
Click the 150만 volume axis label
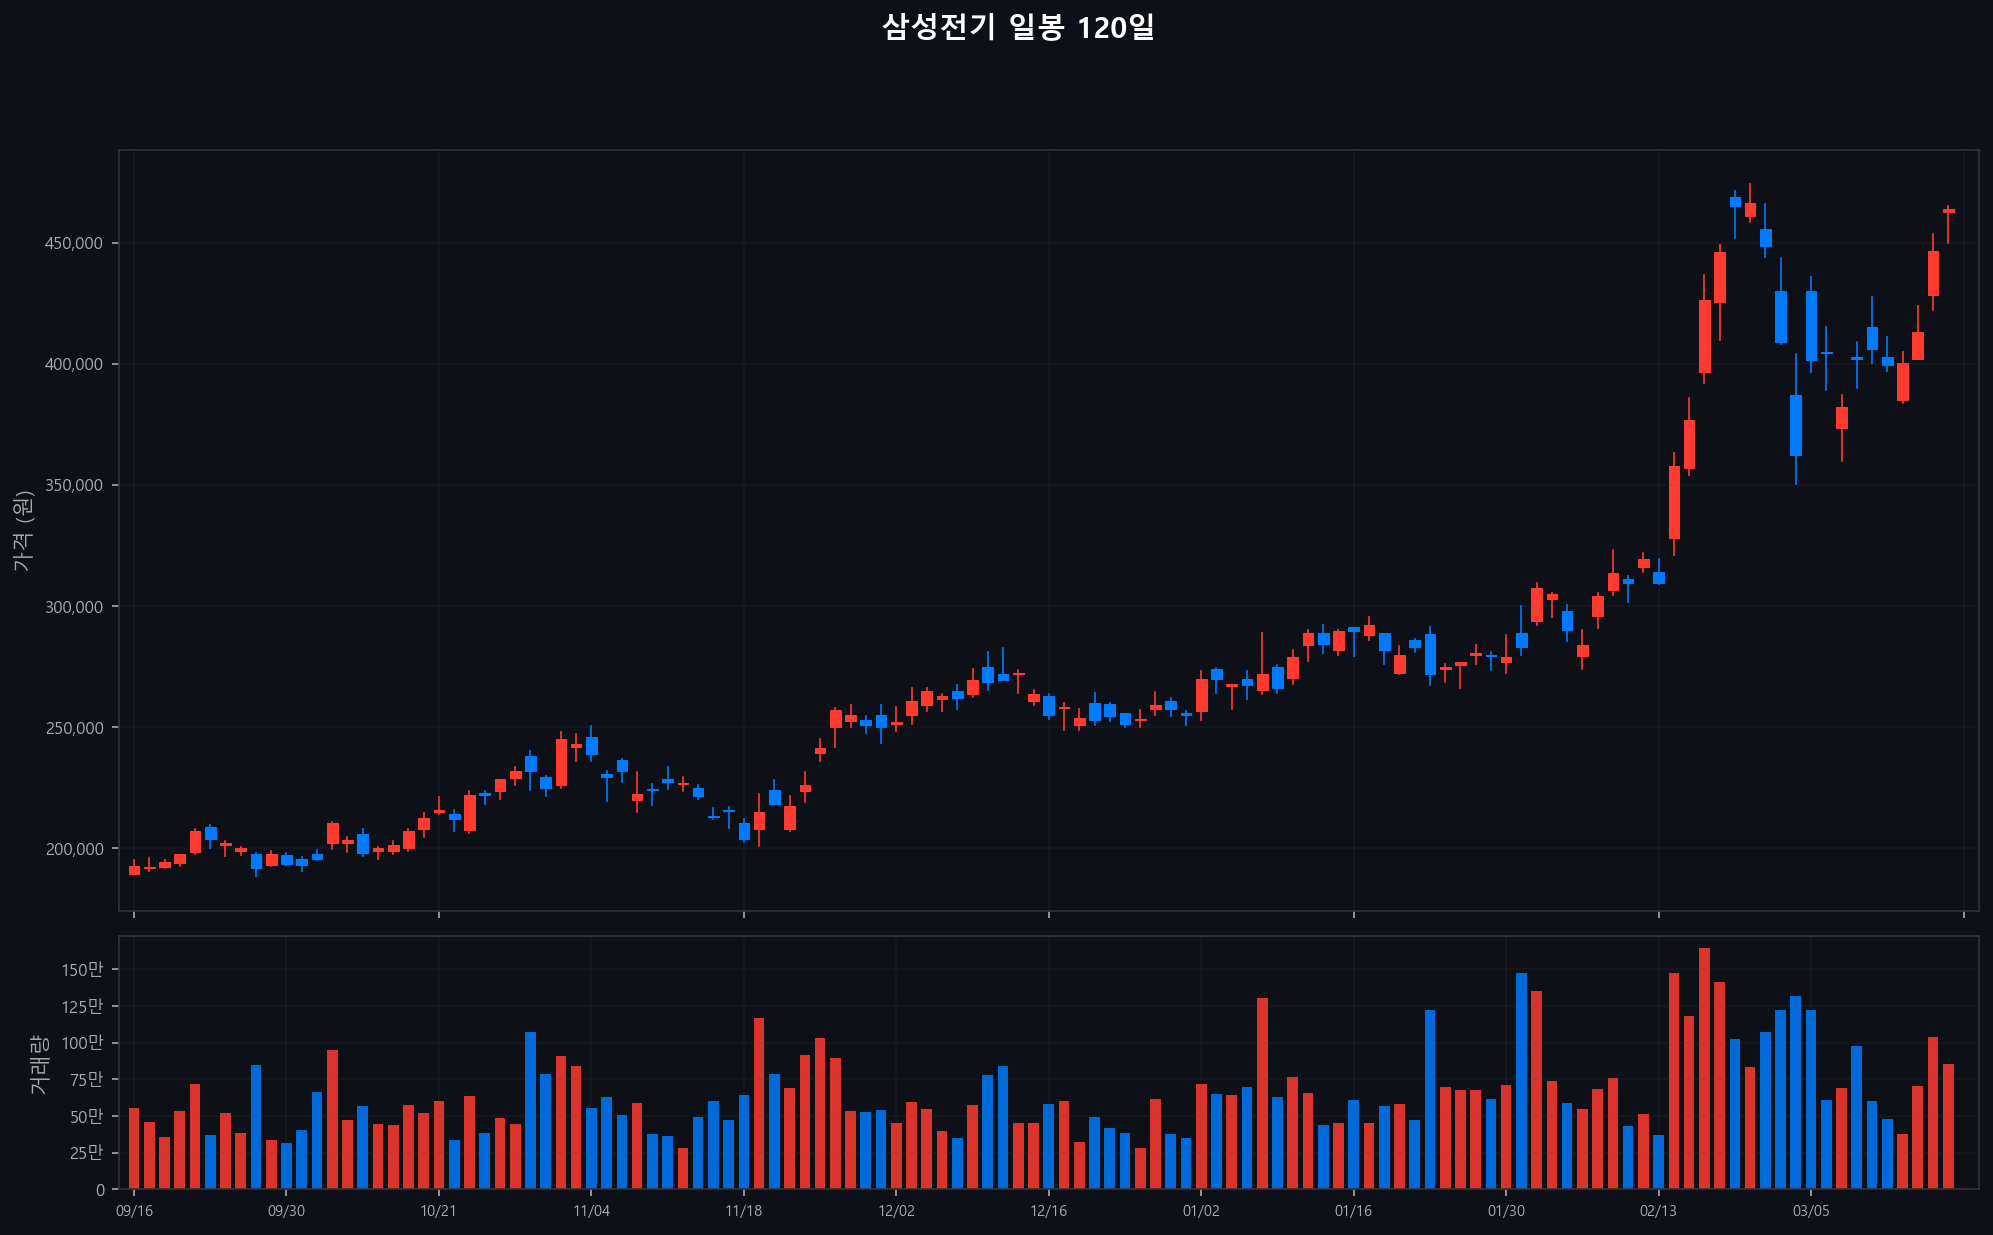coord(82,969)
